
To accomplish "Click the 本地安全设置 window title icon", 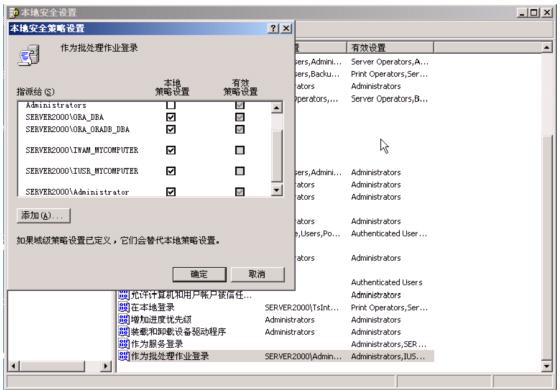I will [14, 12].
